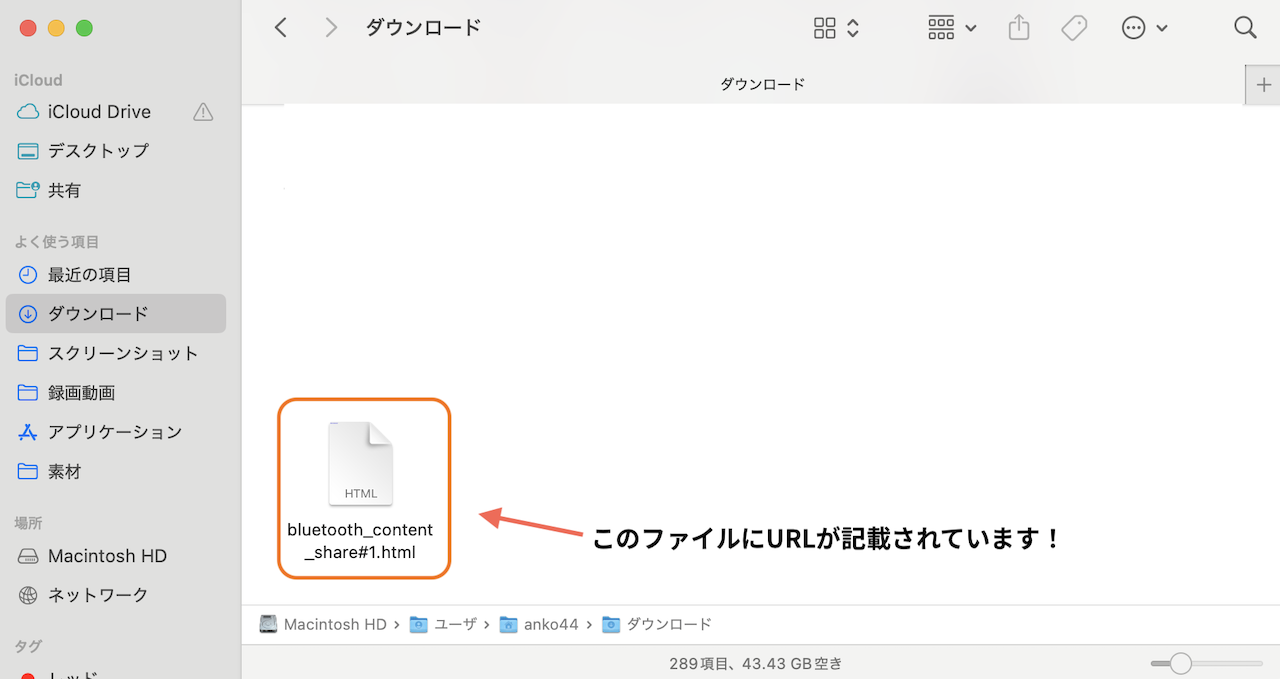This screenshot has height=679, width=1280.
Task: Adjust the icon size slider
Action: [x=1181, y=663]
